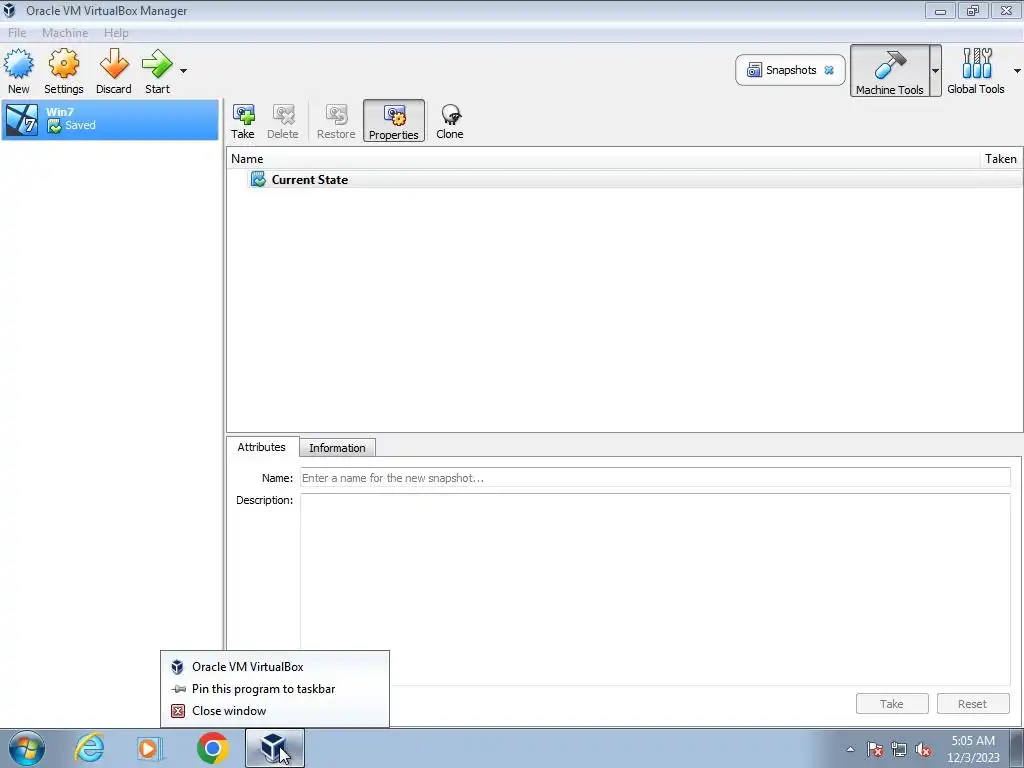Focus the snapshot Name input field
1024x768 pixels.
(x=655, y=478)
